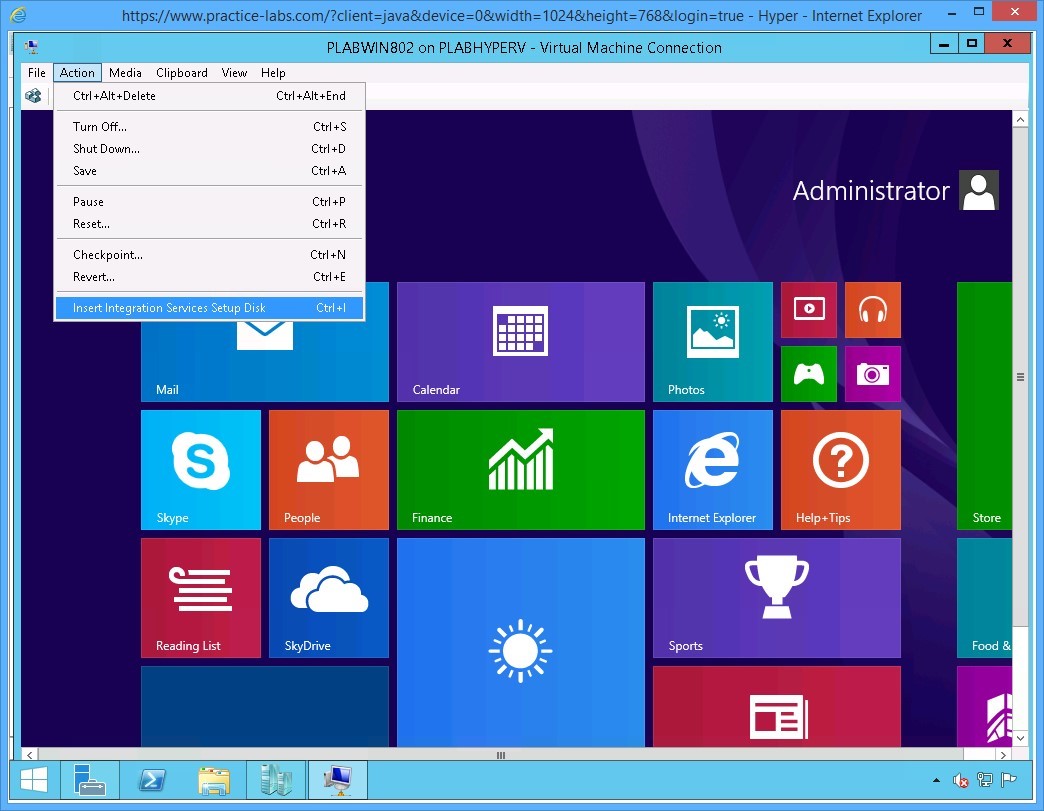Screen dimensions: 1044x811
Task: Open the Photos tile
Action: click(x=712, y=340)
